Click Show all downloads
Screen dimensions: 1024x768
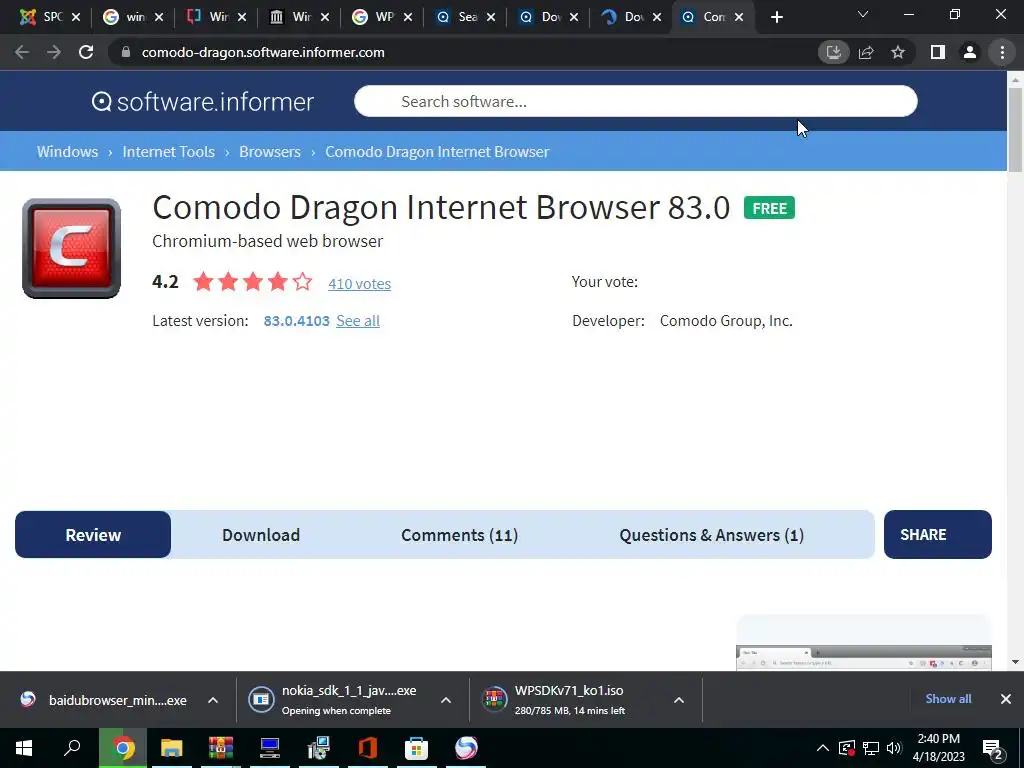coord(948,699)
